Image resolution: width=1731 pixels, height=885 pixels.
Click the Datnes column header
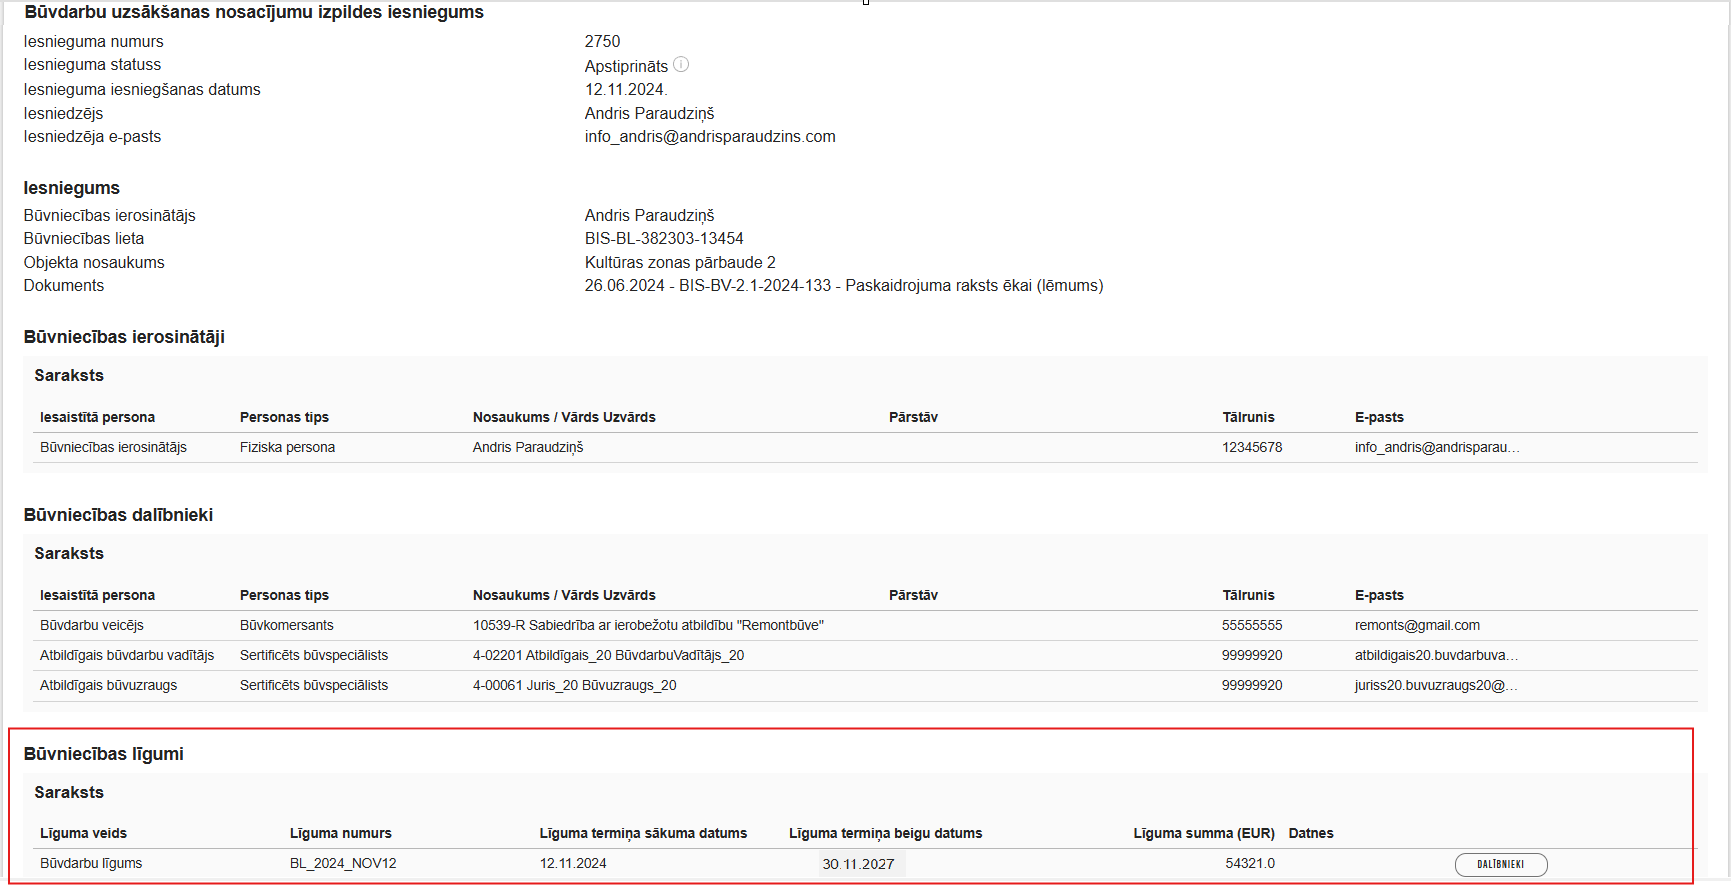1311,833
